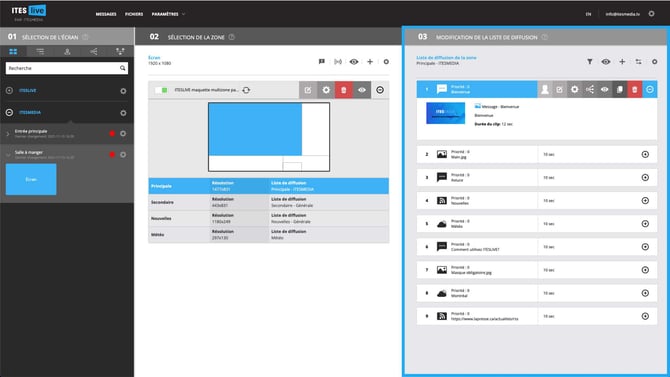The width and height of the screenshot is (670, 377).
Task: Expand the Entrée principale row
Action: (x=8, y=134)
